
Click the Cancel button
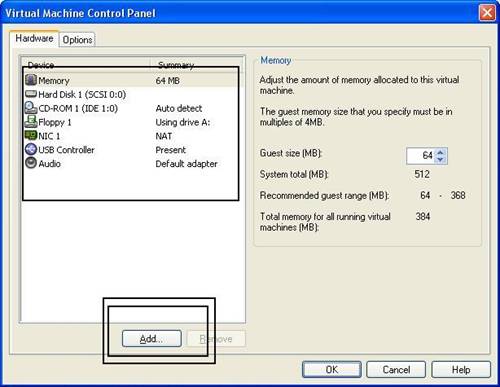pos(396,370)
